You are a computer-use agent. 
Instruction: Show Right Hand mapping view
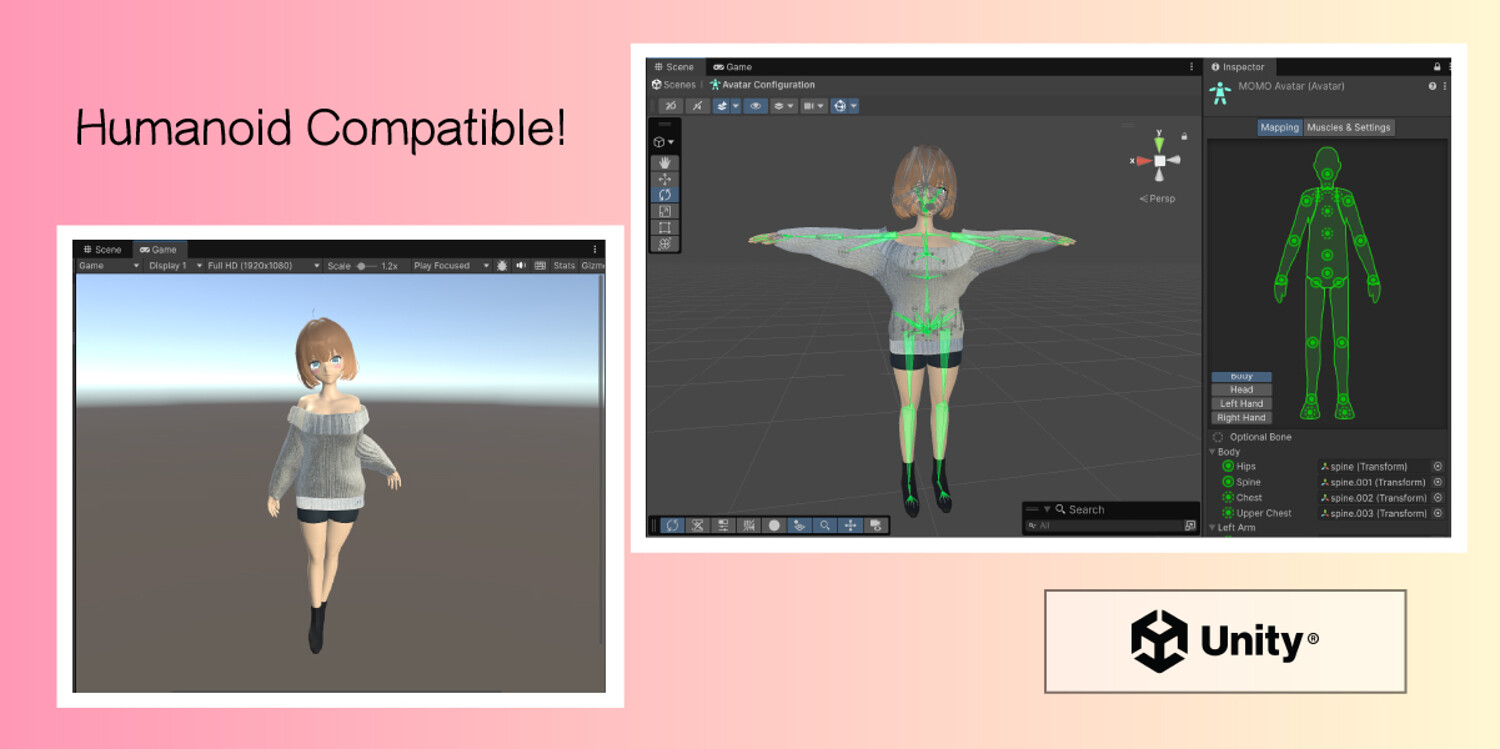tap(1241, 417)
